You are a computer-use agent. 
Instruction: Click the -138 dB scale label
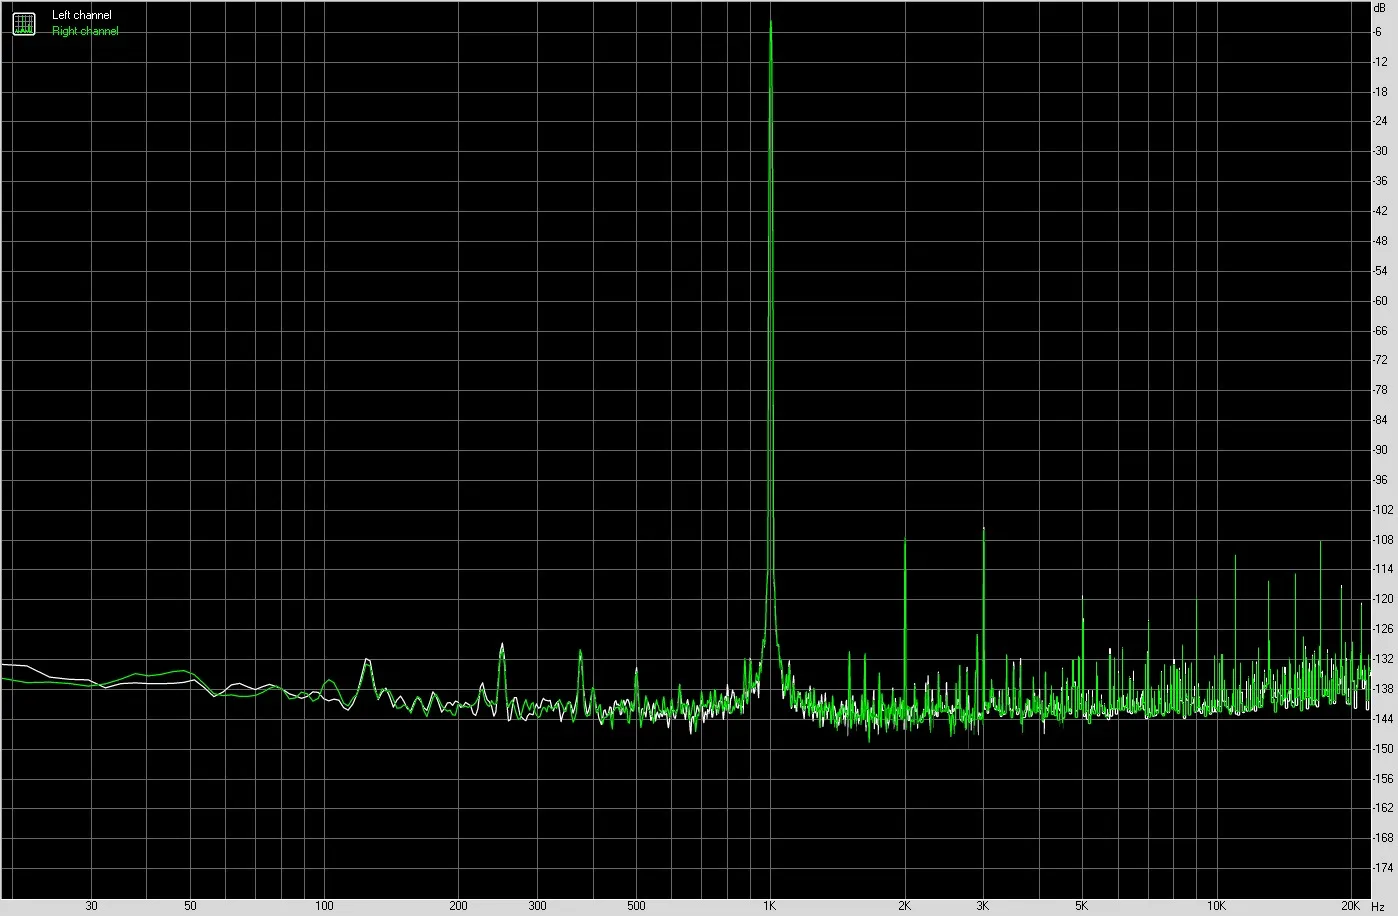(1383, 689)
